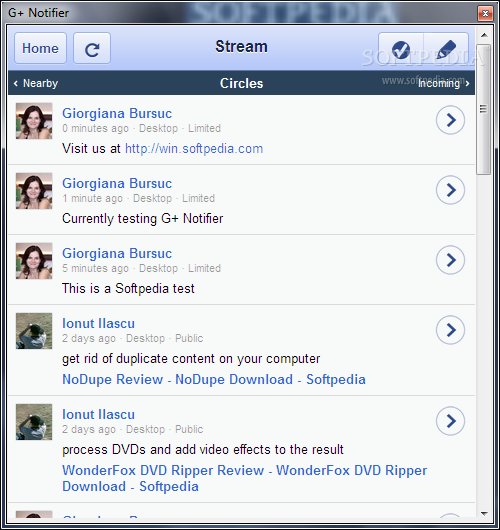The image size is (500, 530).
Task: Follow the http://win.softpedia.com link
Action: click(194, 149)
